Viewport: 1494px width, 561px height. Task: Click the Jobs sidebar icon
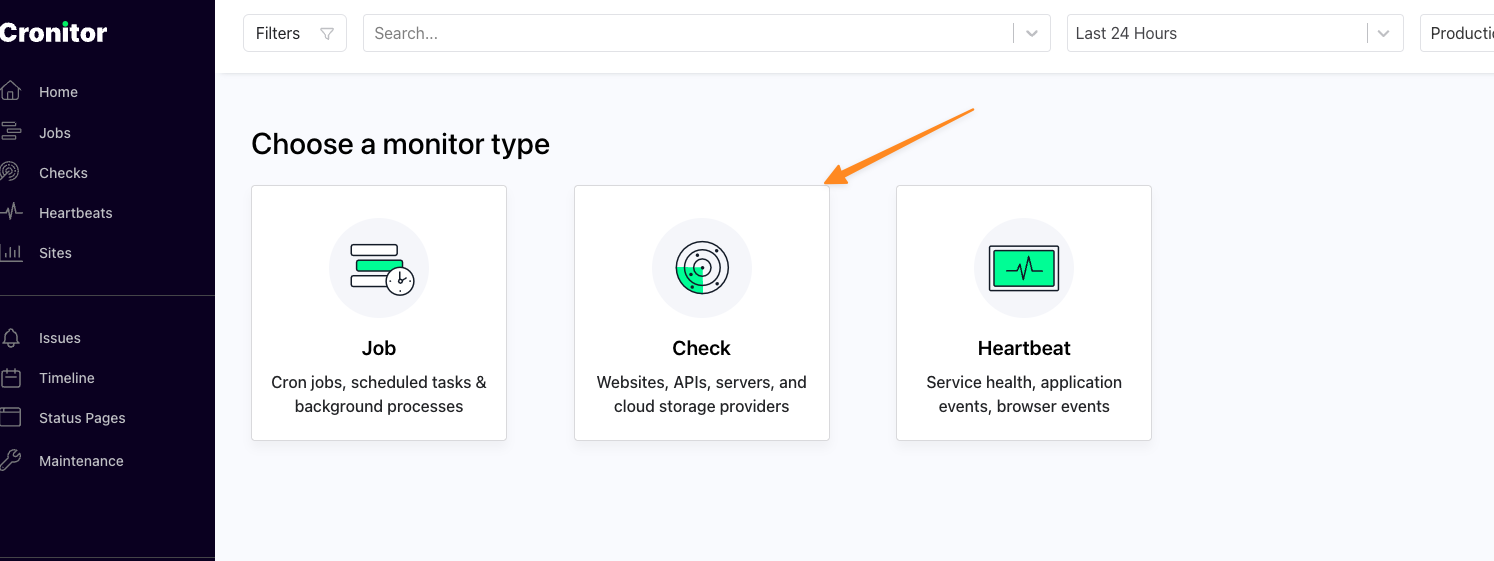click(10, 132)
